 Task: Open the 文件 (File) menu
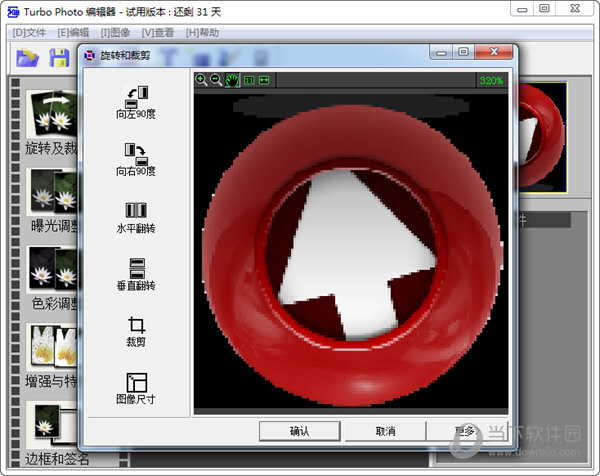pos(29,33)
